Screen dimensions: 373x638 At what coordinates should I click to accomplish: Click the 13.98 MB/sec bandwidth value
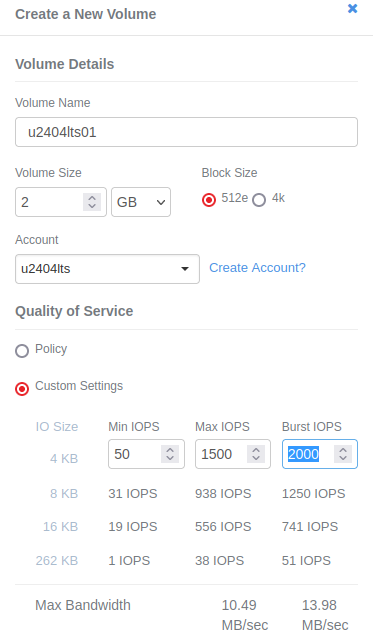click(x=325, y=615)
